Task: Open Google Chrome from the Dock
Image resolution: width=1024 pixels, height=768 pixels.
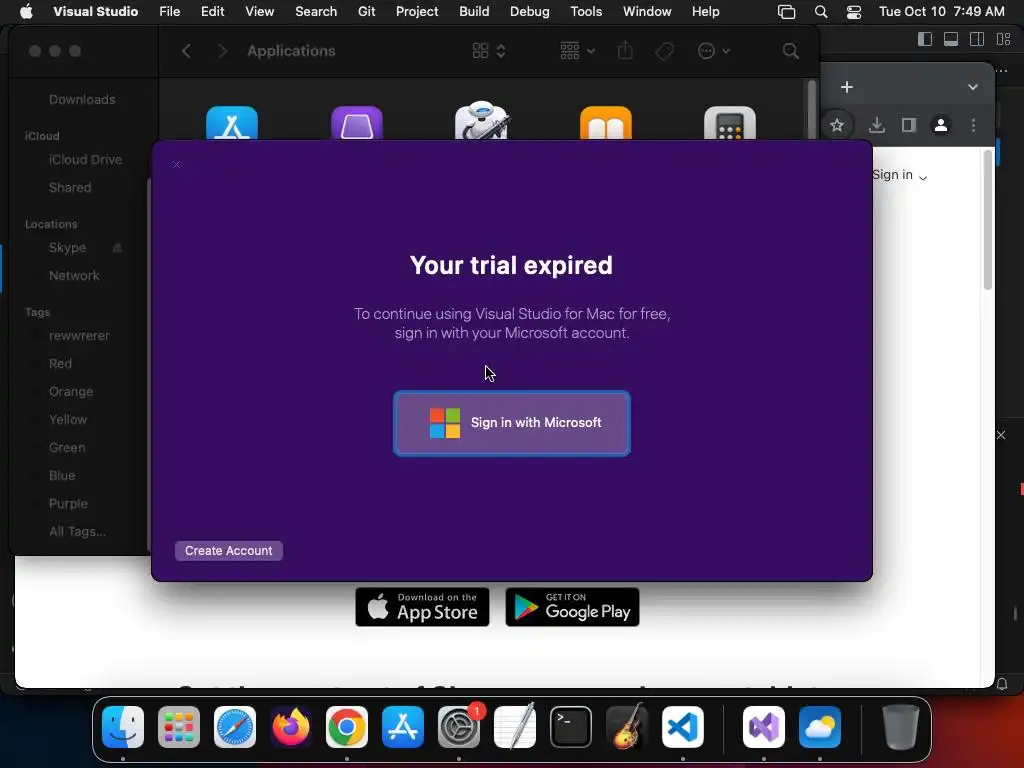Action: coord(347,727)
